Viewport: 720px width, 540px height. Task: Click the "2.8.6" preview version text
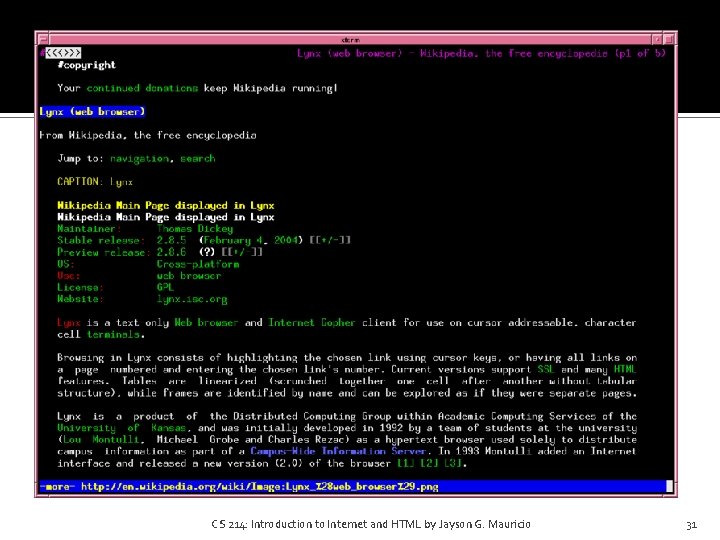[171, 252]
